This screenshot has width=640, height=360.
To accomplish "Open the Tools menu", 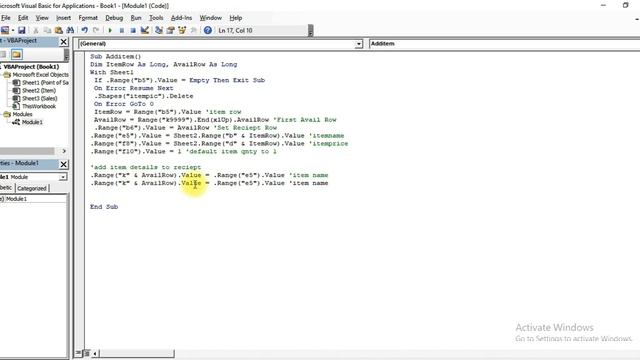I will (x=156, y=18).
